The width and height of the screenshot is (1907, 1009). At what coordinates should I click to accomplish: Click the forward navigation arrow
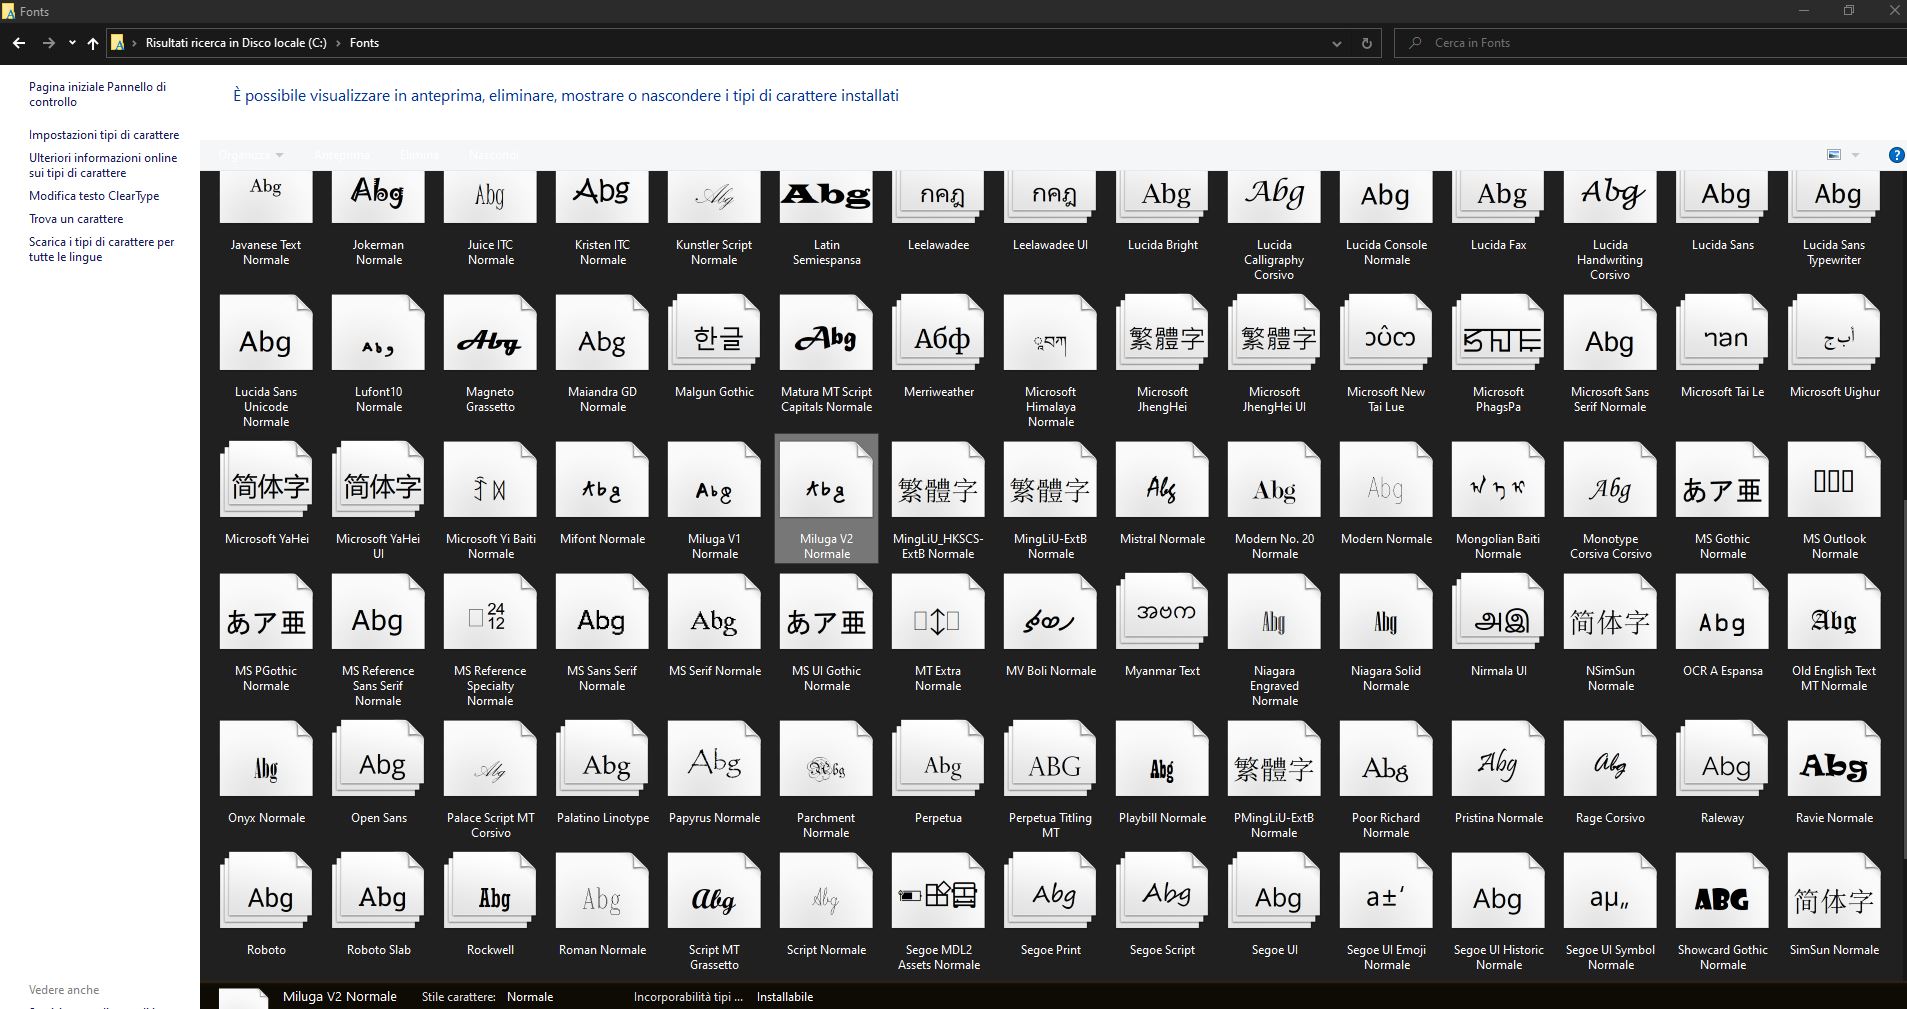tap(48, 42)
